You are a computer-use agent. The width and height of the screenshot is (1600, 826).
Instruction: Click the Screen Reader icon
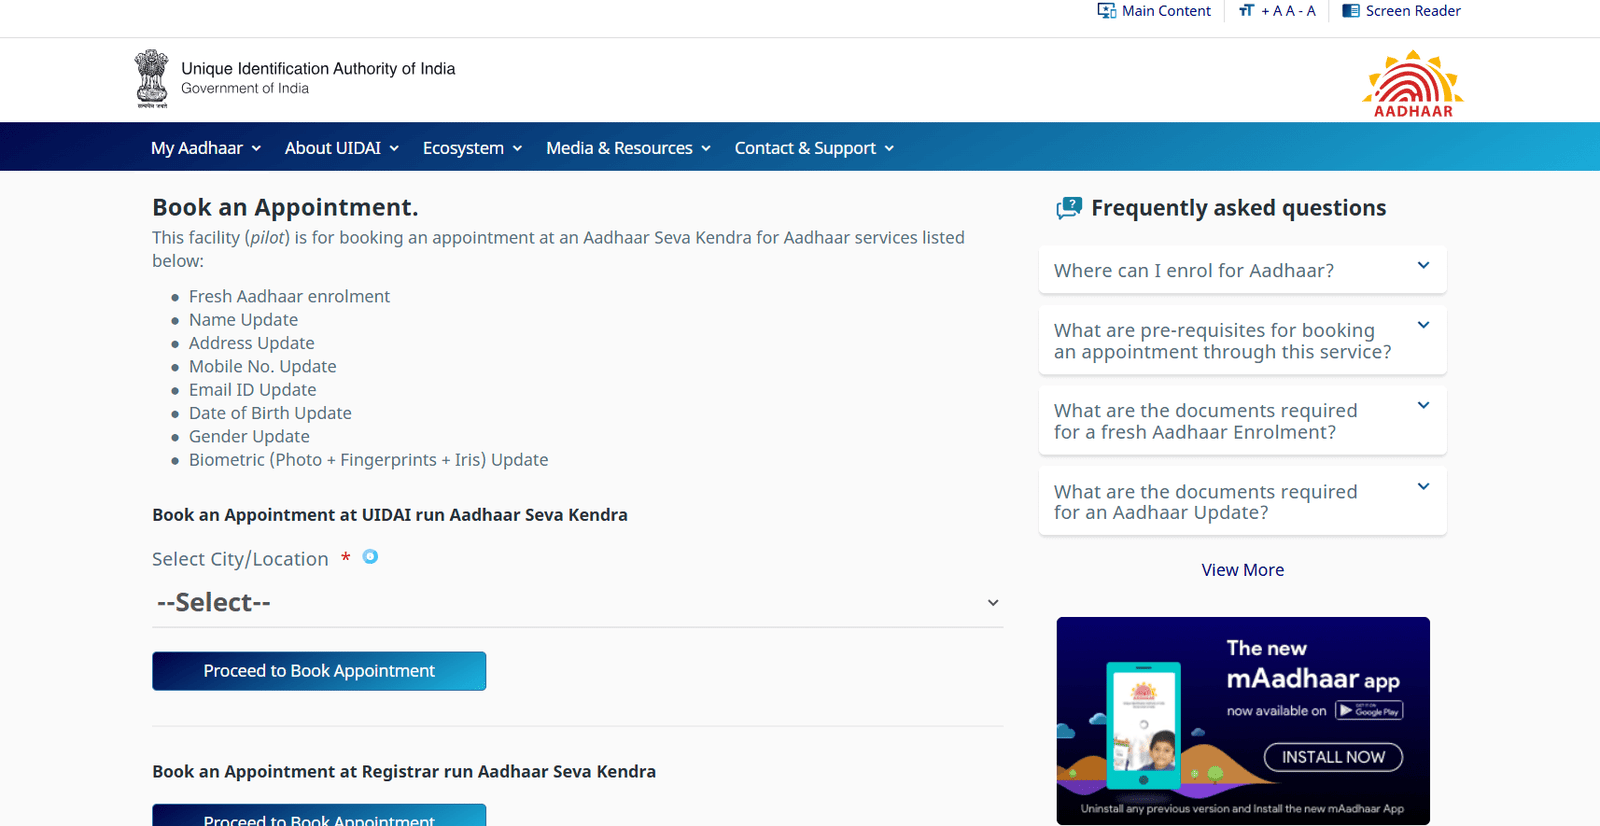1350,11
